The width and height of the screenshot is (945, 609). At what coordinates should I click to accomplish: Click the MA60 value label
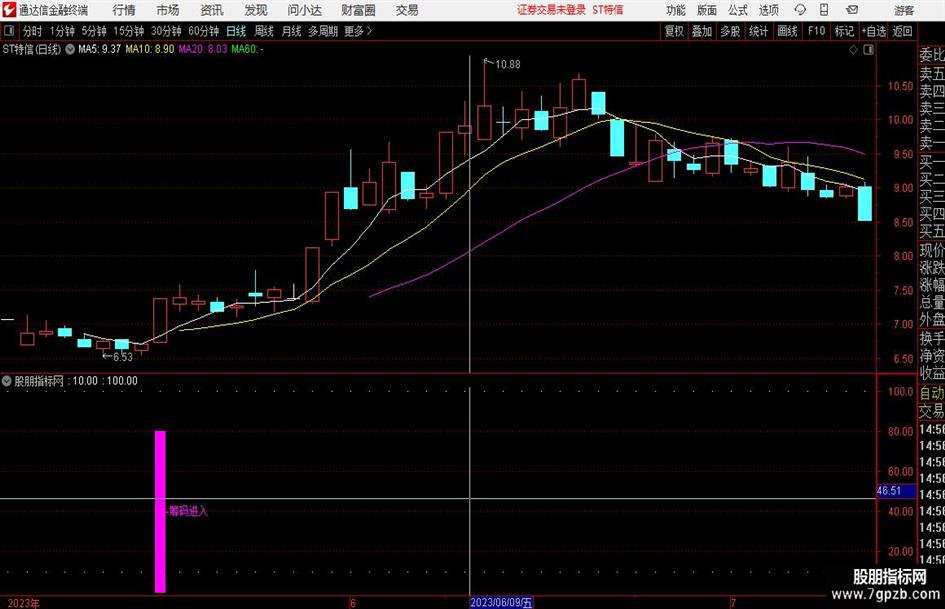click(247, 49)
